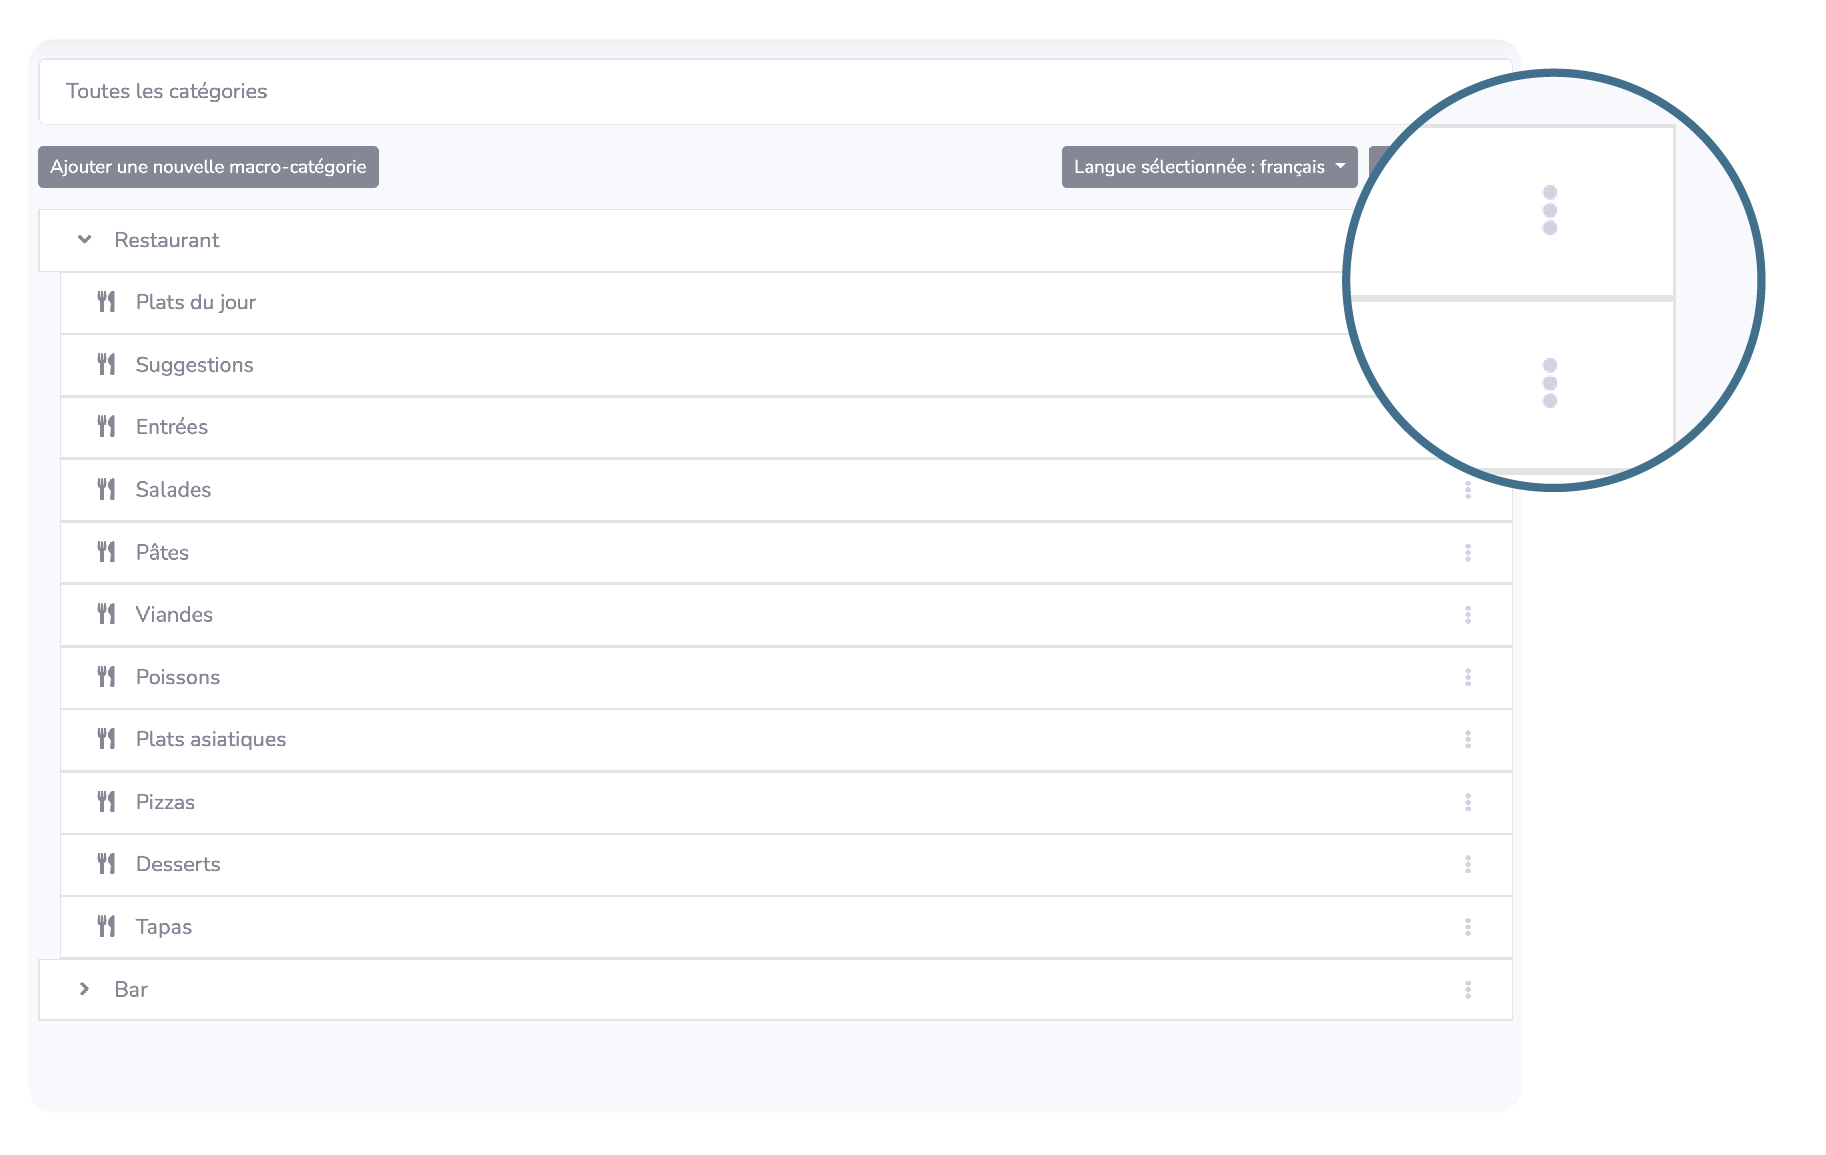This screenshot has width=1826, height=1155.
Task: Open the three-dot menu for Poissons
Action: point(1467,678)
